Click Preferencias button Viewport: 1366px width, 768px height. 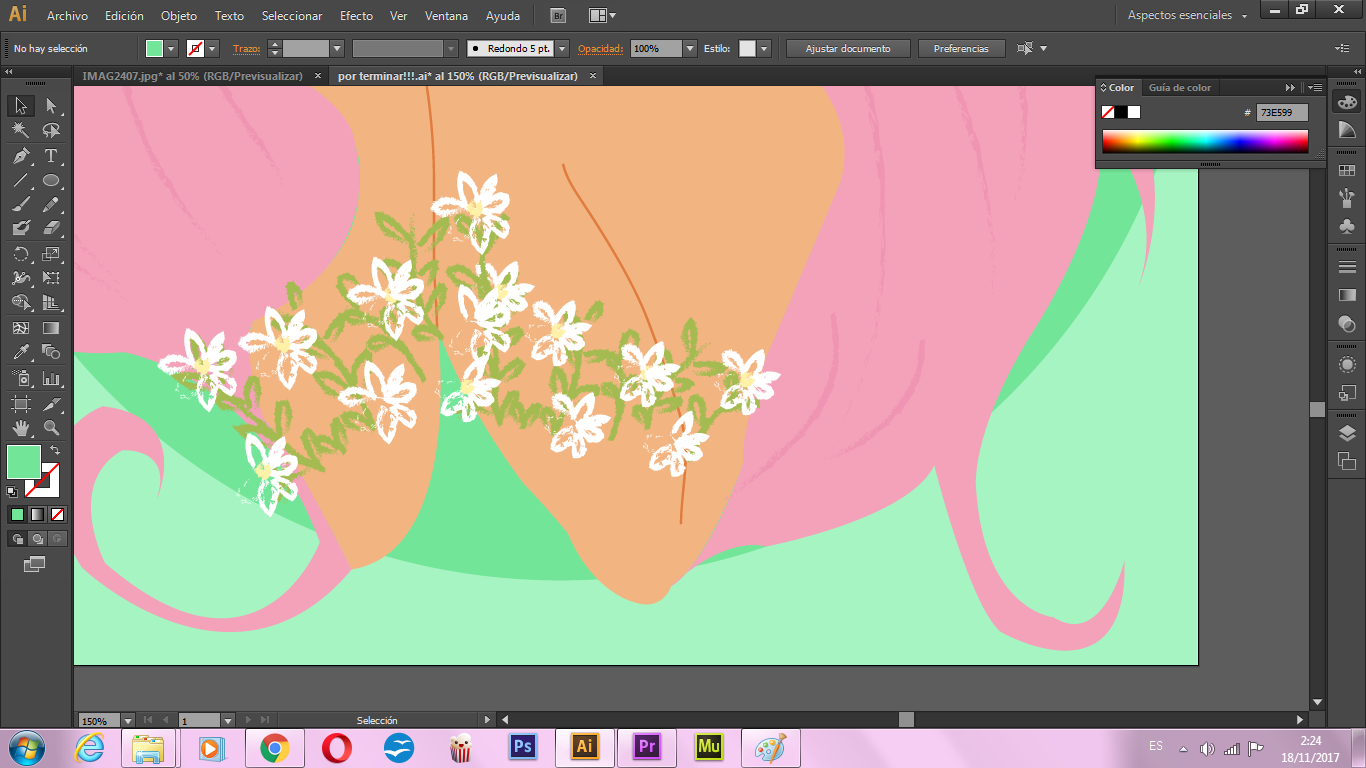[961, 48]
